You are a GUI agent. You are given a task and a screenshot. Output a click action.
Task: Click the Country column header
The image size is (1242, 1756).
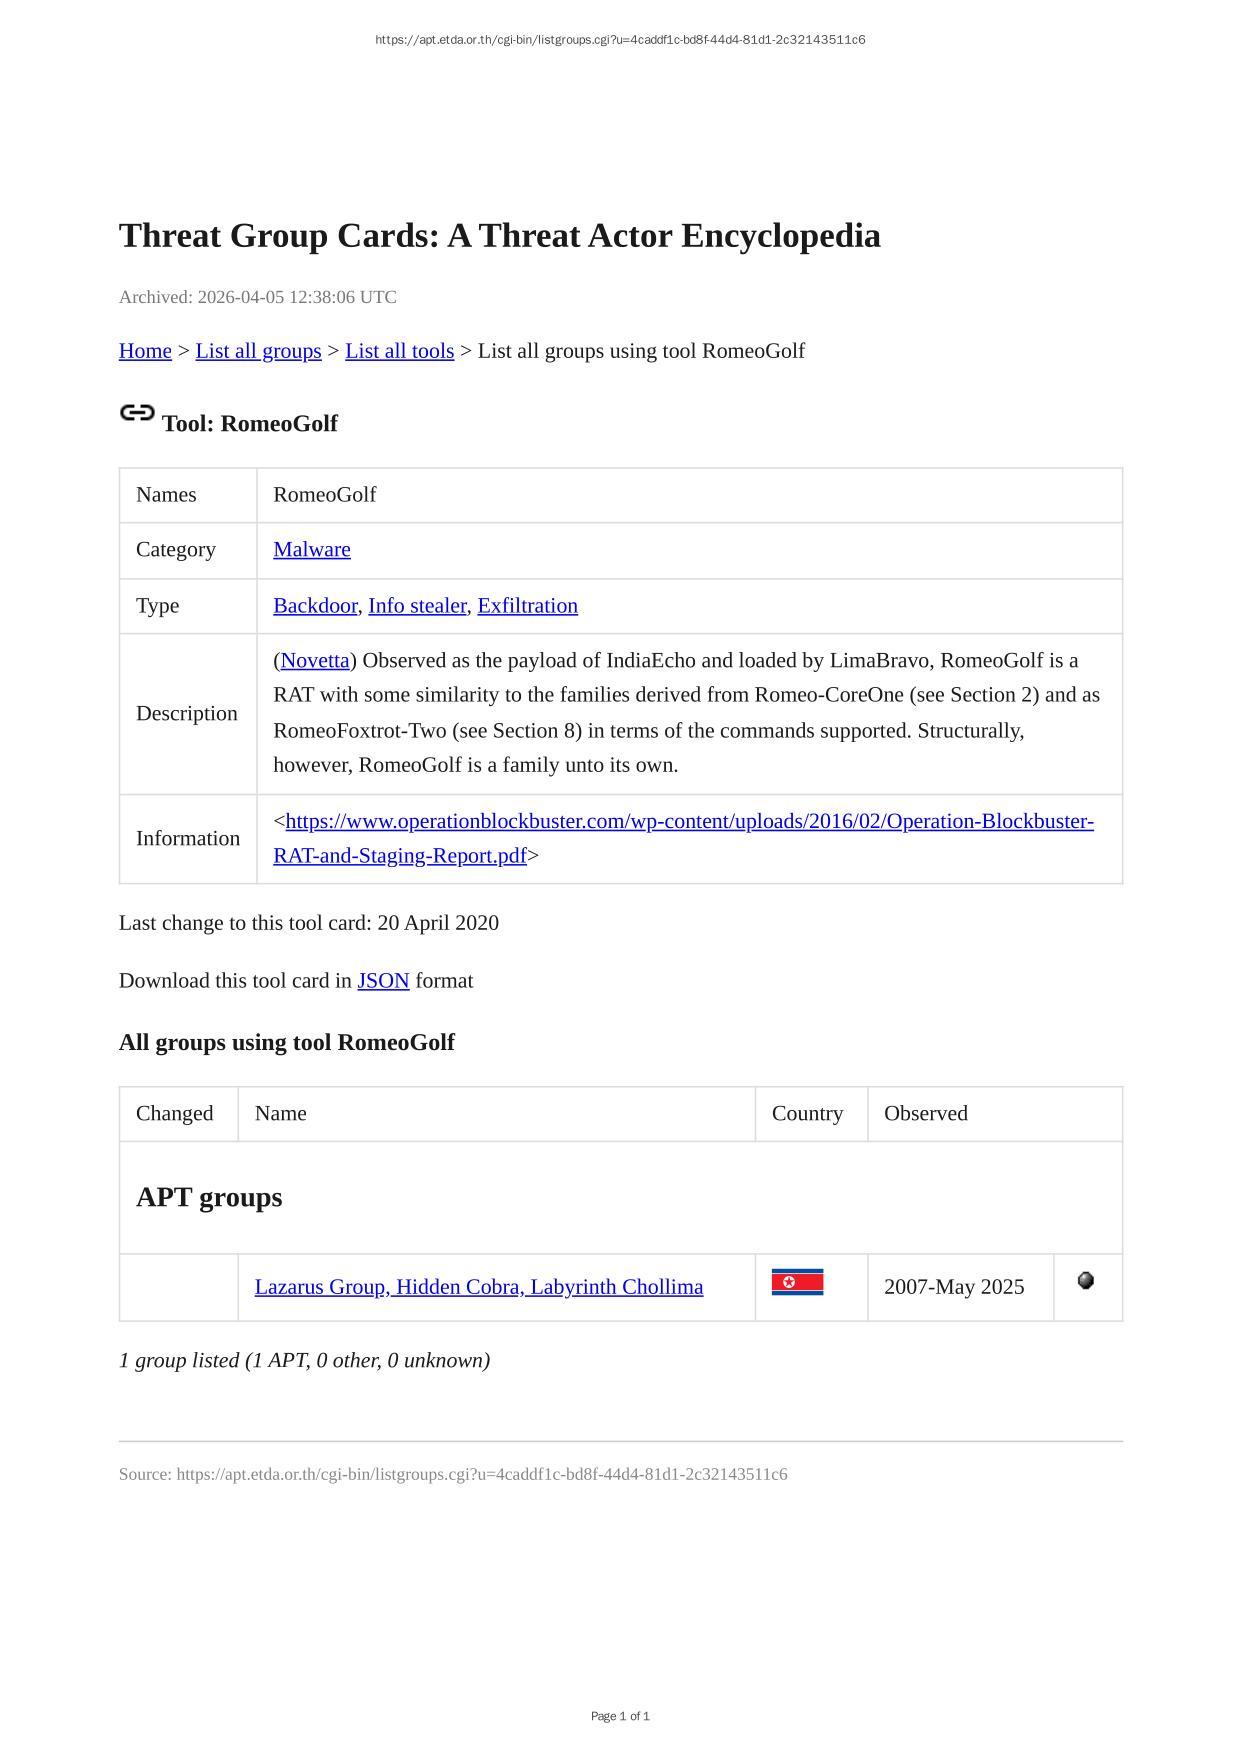(x=807, y=1114)
